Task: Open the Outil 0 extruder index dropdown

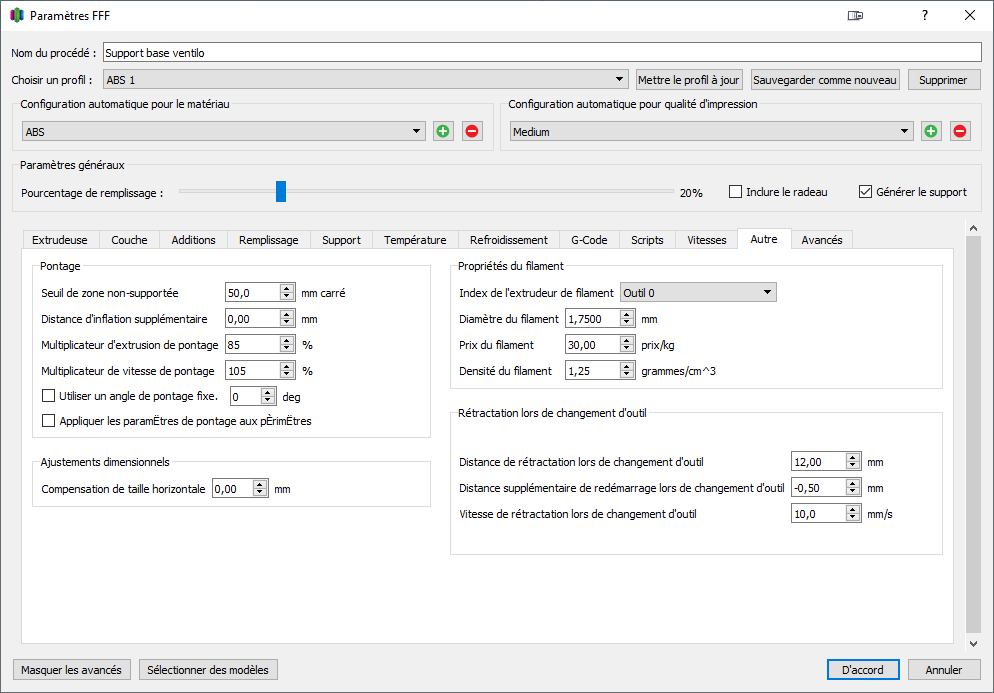Action: tap(698, 292)
